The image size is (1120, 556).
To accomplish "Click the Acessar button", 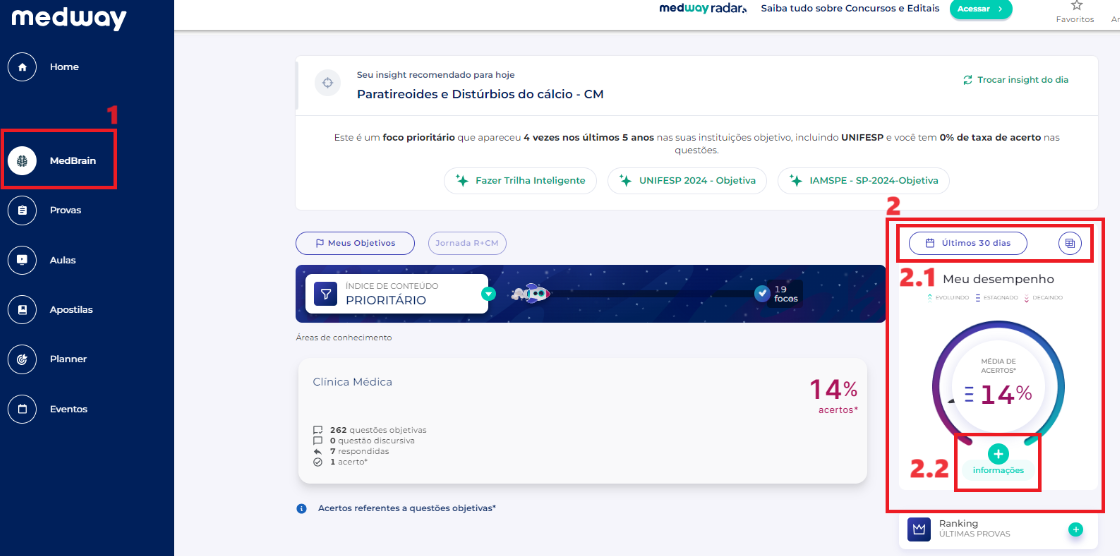I will 981,9.
